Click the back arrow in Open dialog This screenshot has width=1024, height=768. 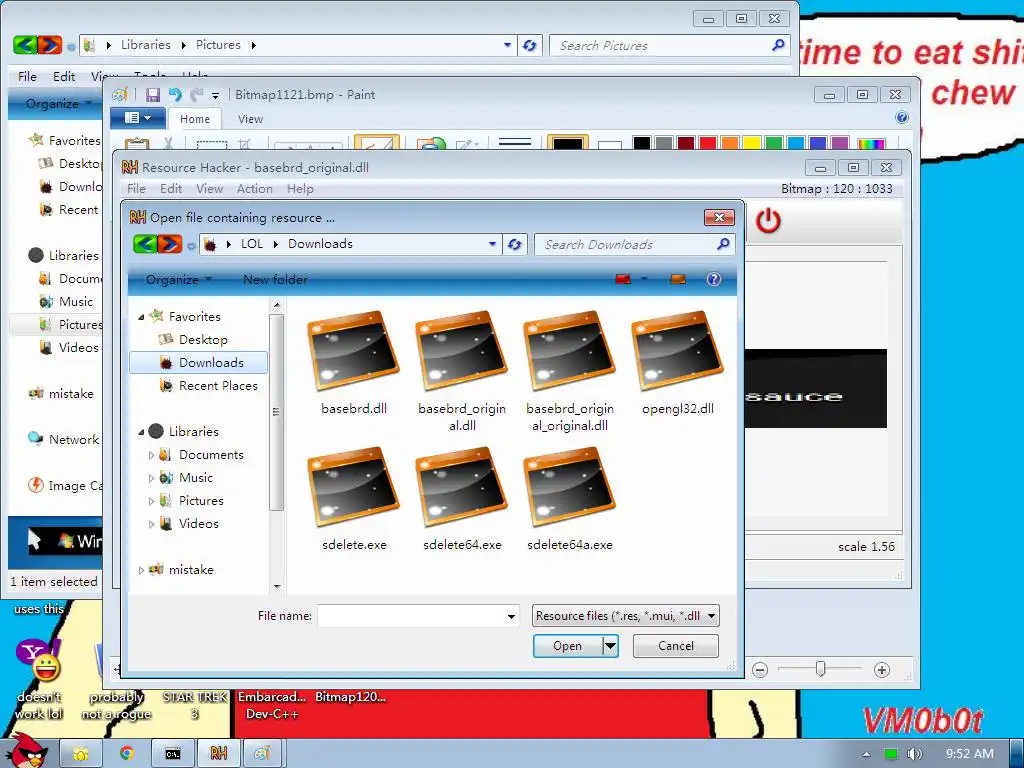[x=146, y=244]
